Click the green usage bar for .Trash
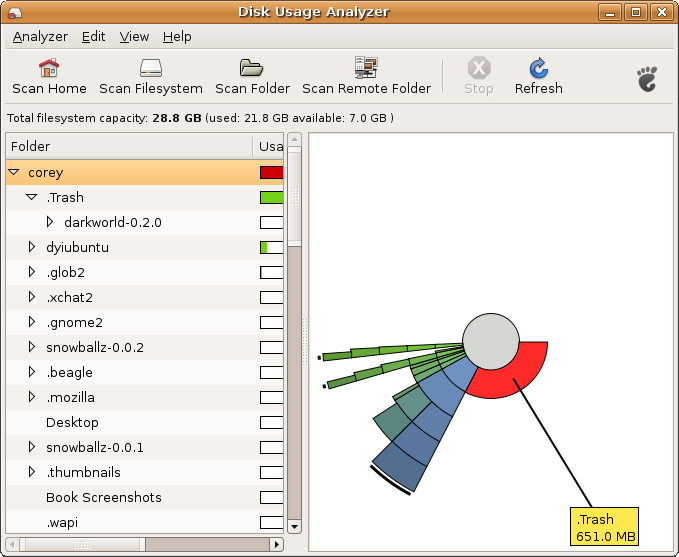Screen dimensions: 679x557 pyautogui.click(x=271, y=197)
